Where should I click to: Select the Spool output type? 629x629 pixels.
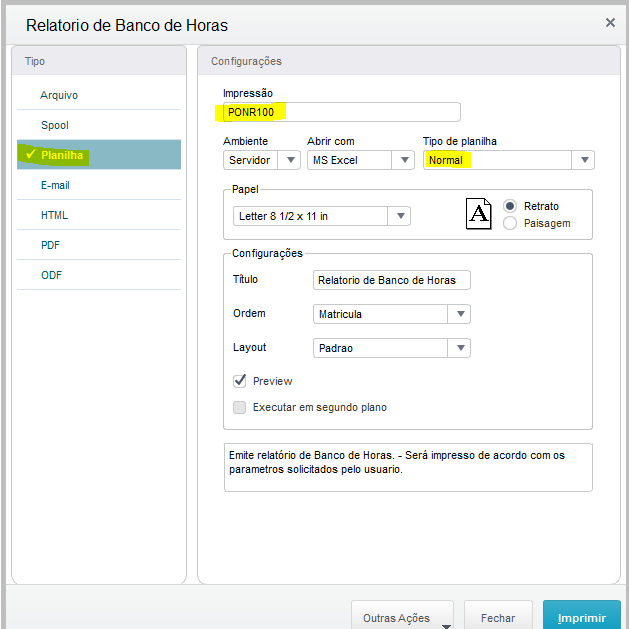point(99,125)
